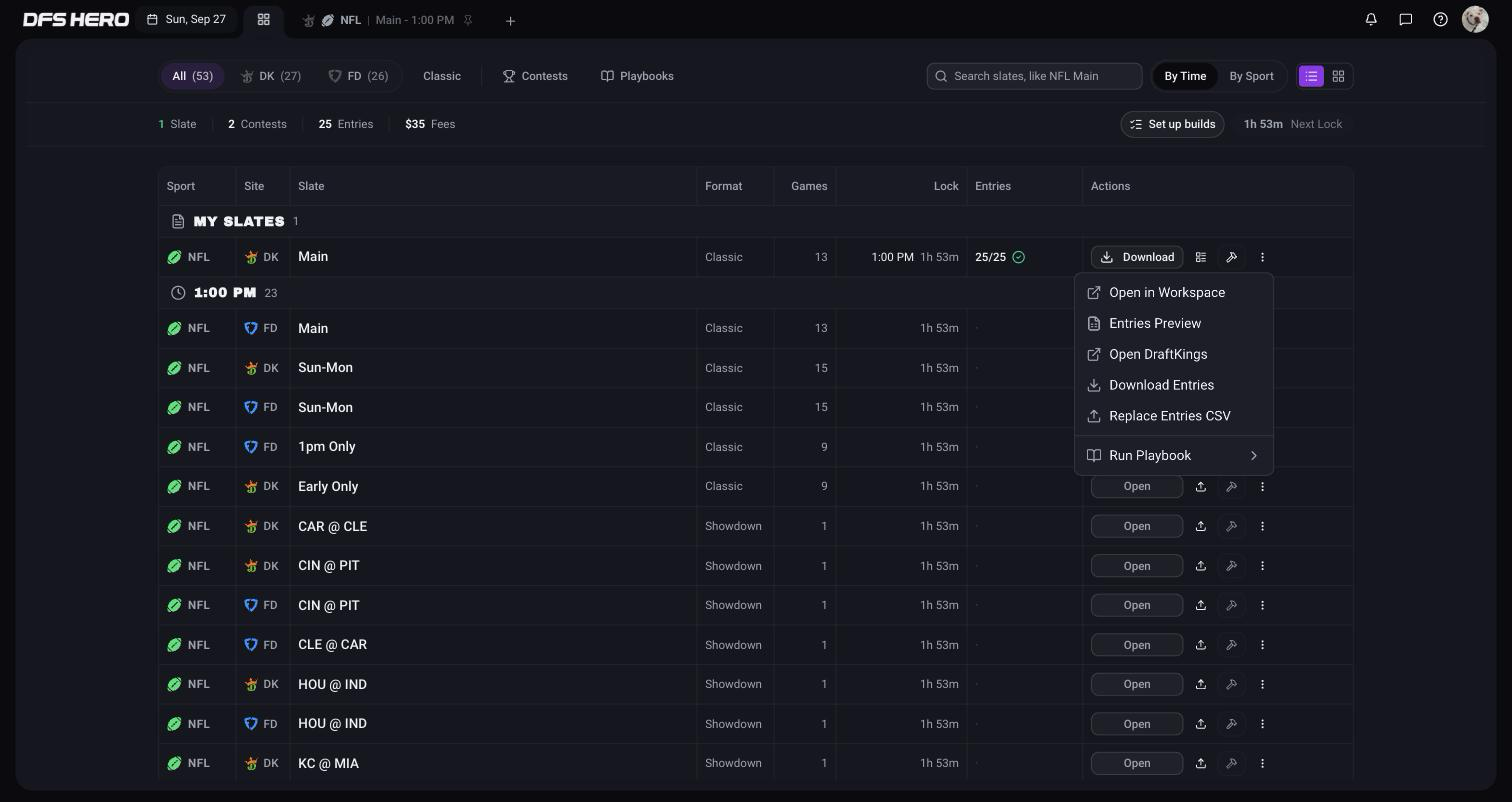The image size is (1512, 802).
Task: Open the notifications bell
Action: [x=1371, y=19]
